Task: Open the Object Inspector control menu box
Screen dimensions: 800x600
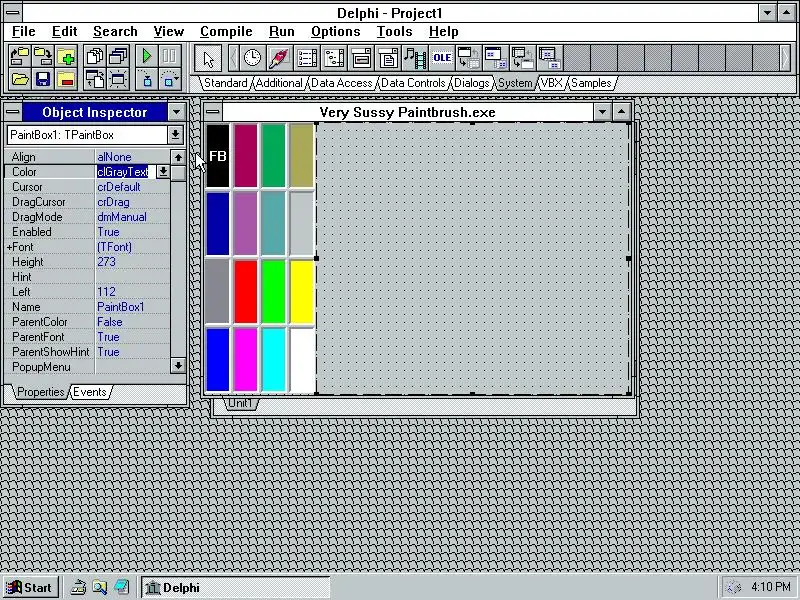Action: [x=13, y=112]
